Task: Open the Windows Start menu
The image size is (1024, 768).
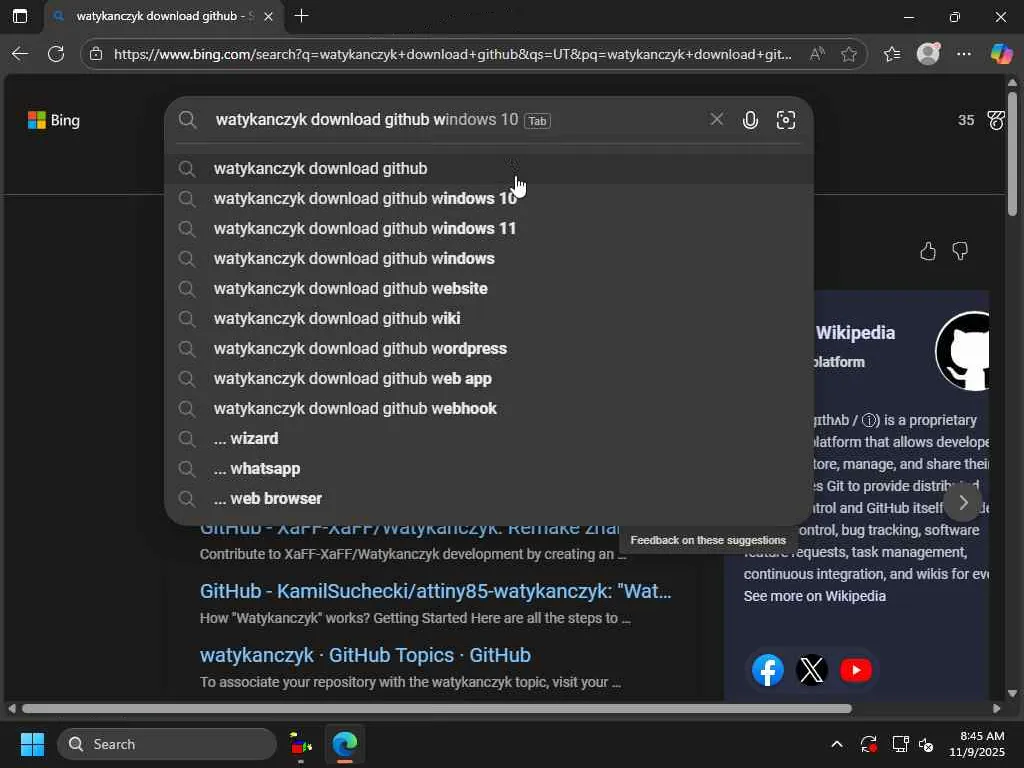Action: (32, 744)
